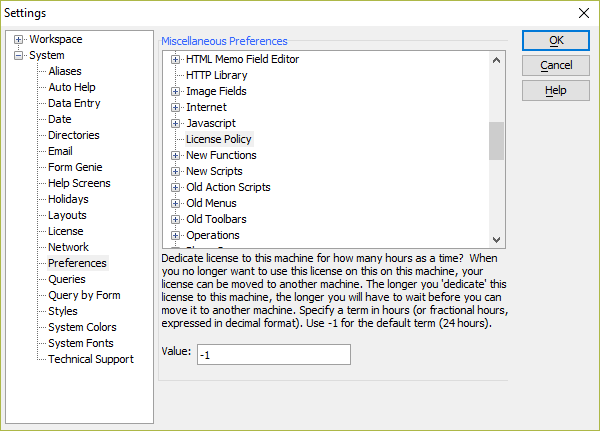Screen dimensions: 600x431
Task: Click the Value input field
Action: point(274,354)
